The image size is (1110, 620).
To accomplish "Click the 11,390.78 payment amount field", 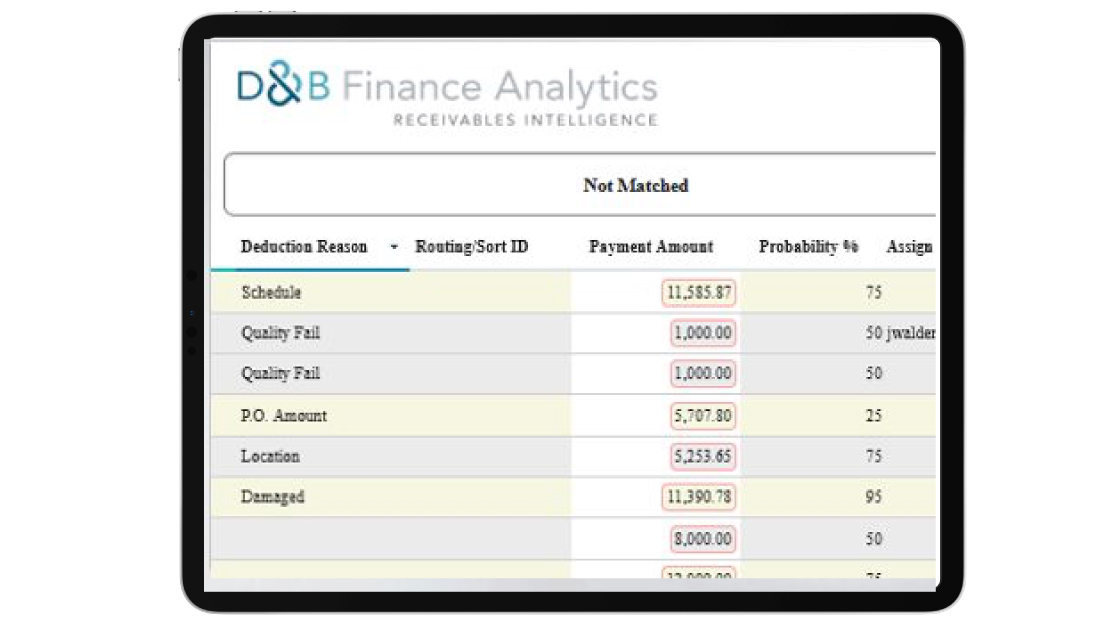I will (698, 497).
